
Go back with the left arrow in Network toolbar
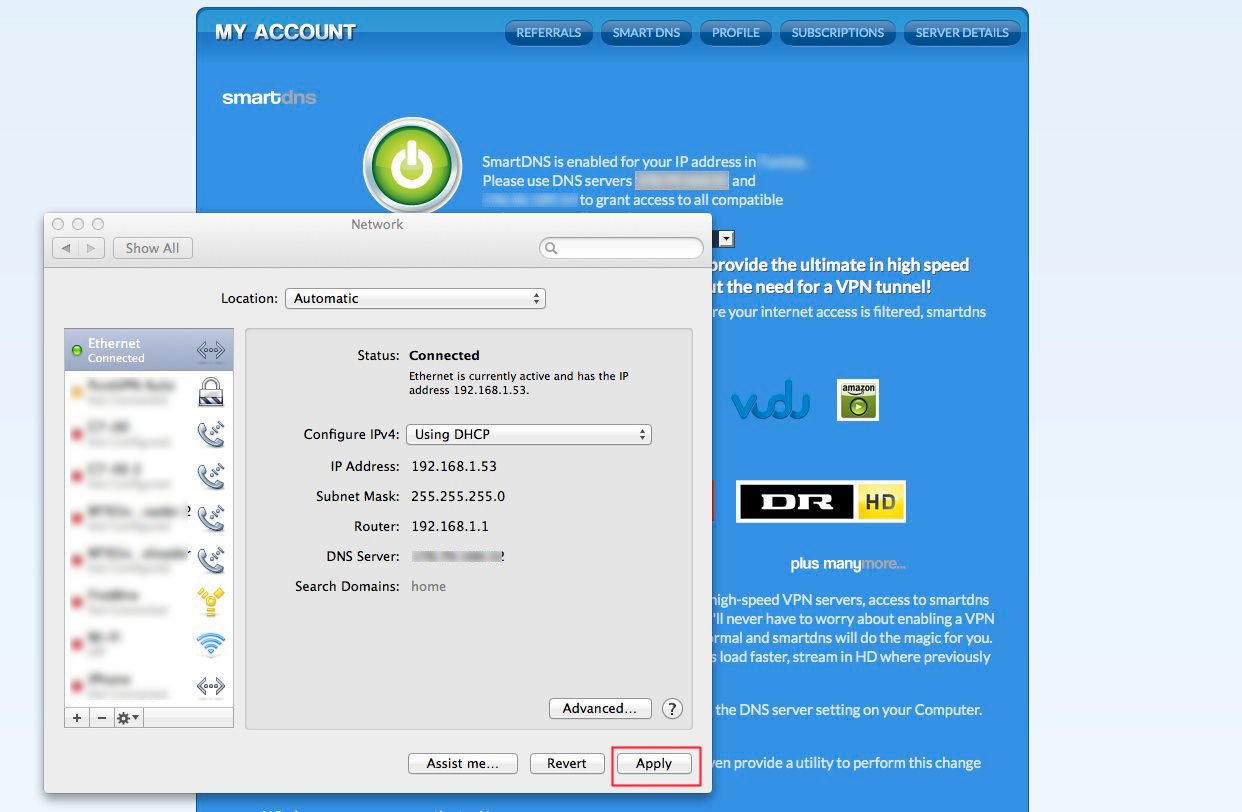(66, 248)
